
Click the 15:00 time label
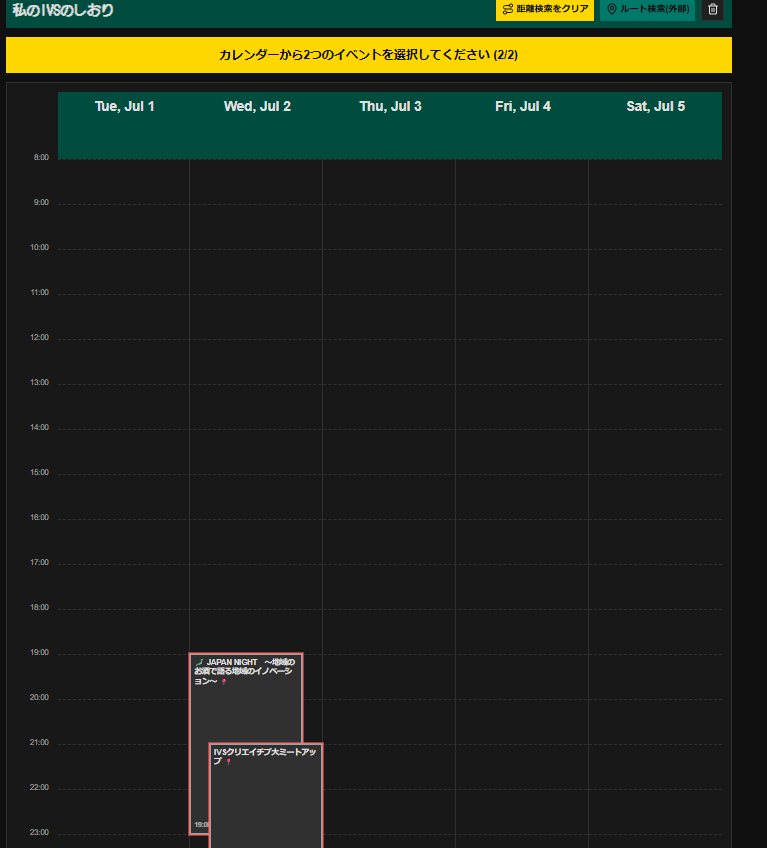point(39,472)
